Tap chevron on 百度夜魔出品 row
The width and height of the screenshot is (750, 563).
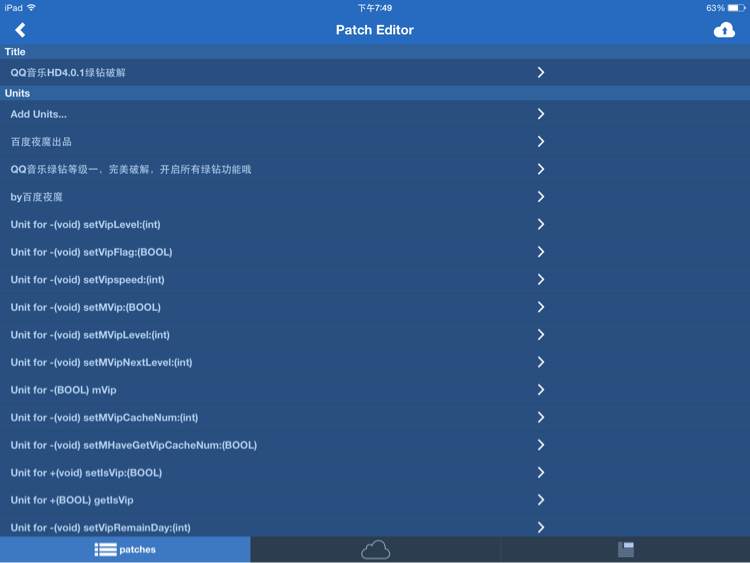540,142
